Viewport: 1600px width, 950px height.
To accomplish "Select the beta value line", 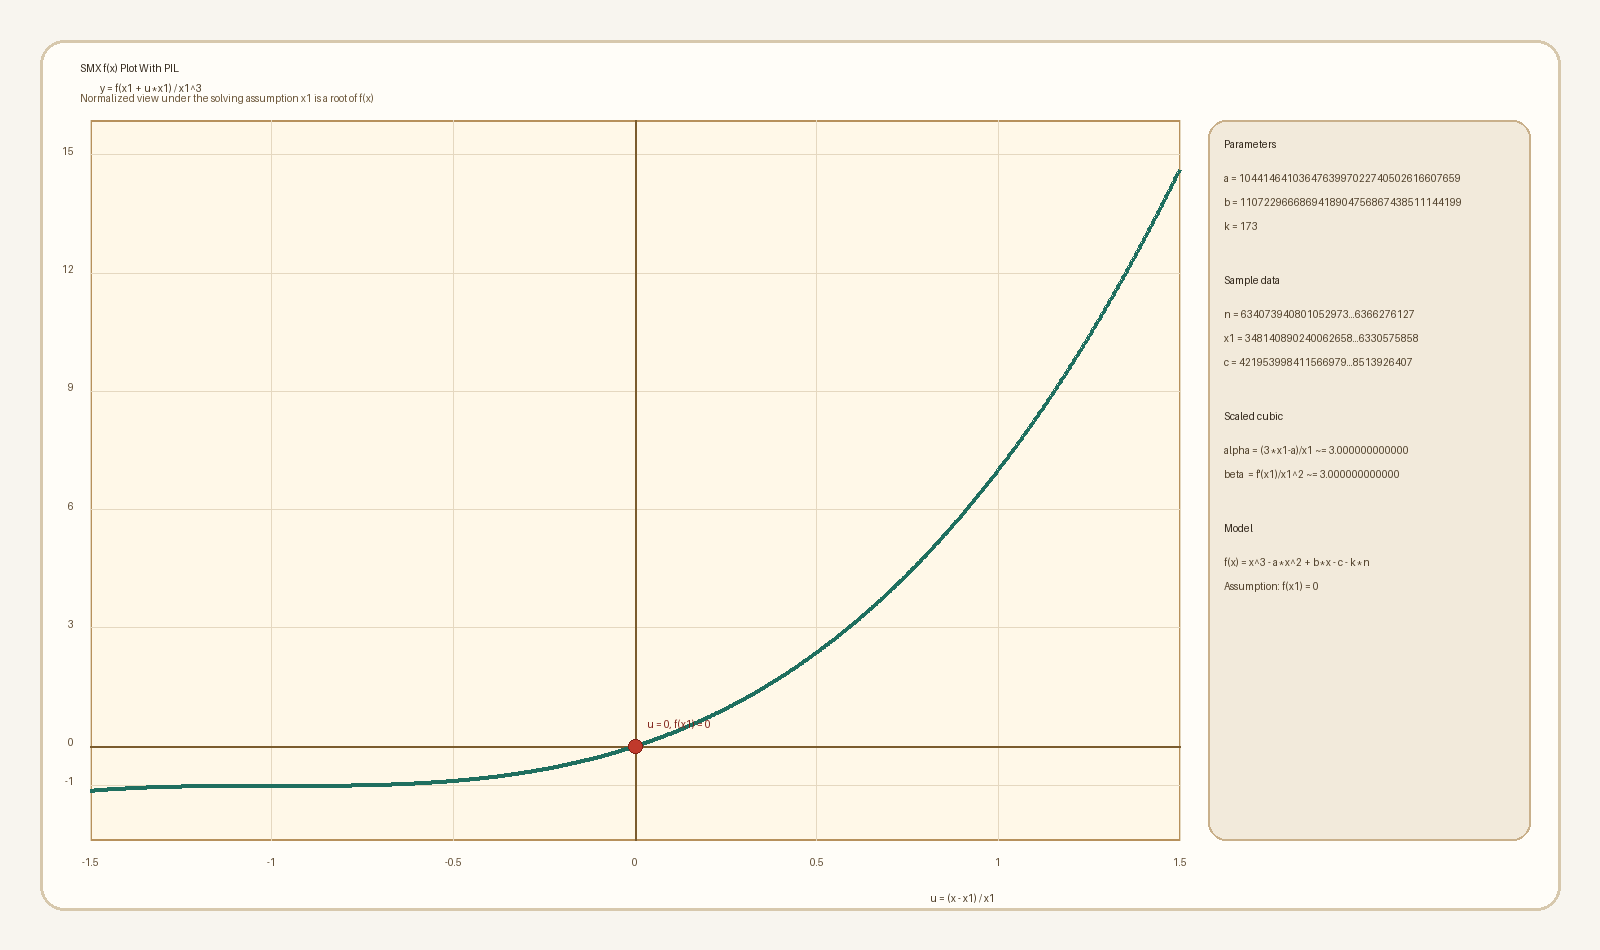I will [x=1311, y=475].
